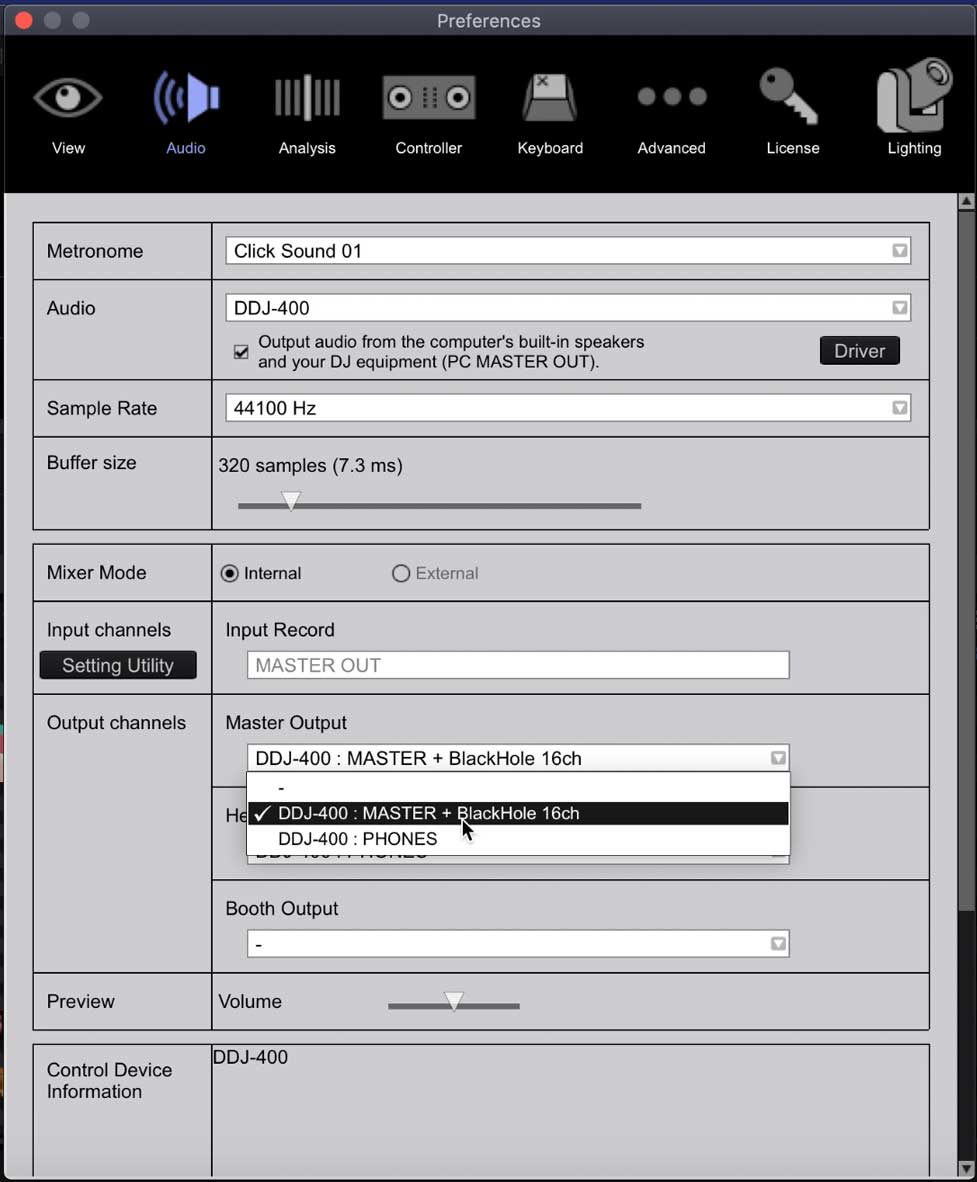Screen dimensions: 977x1182
Task: Click the Buffer size slider handle
Action: [x=290, y=501]
